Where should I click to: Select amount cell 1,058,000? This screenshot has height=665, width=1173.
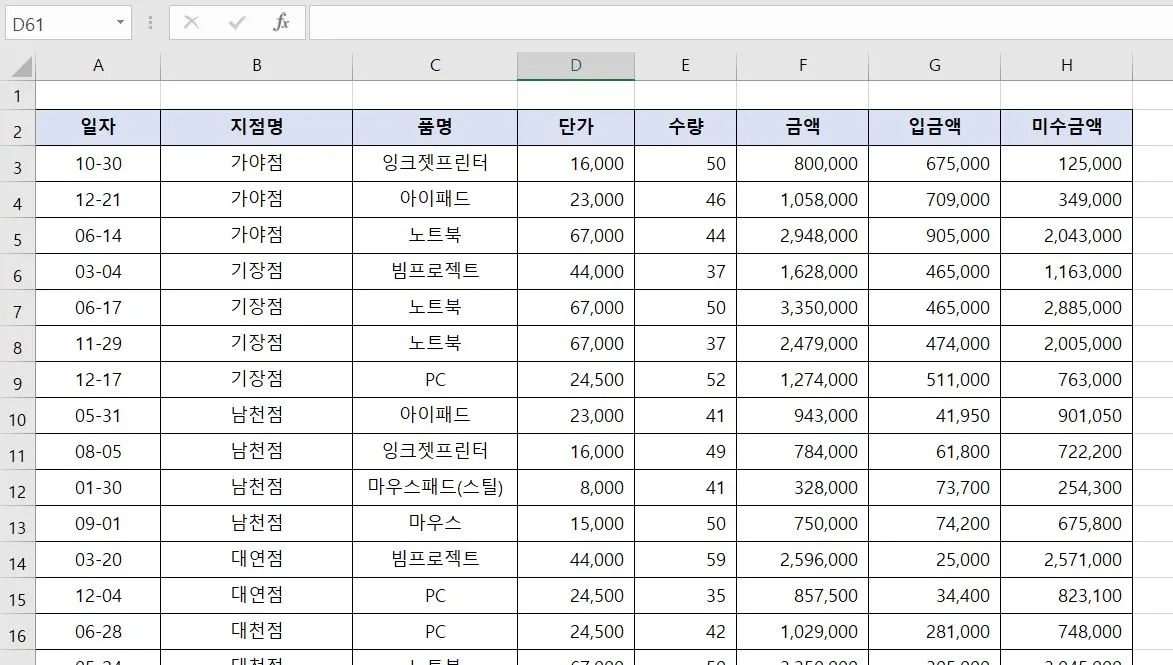tap(803, 200)
